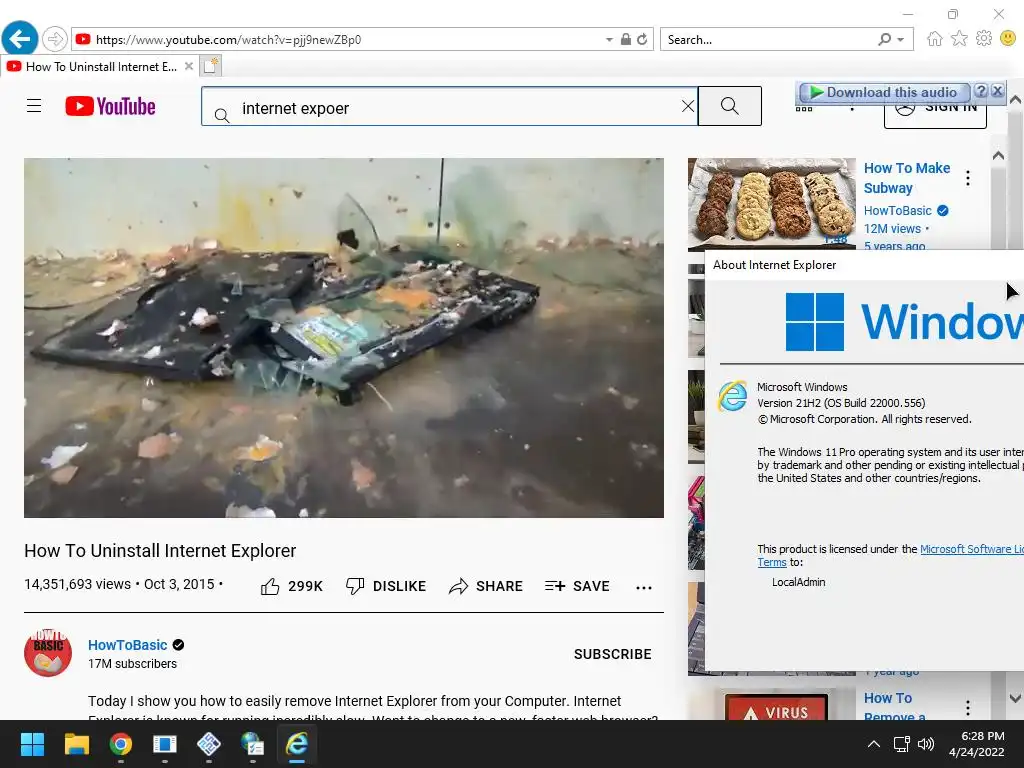This screenshot has height=768, width=1024.
Task: Open network icon in system tray
Action: point(902,744)
